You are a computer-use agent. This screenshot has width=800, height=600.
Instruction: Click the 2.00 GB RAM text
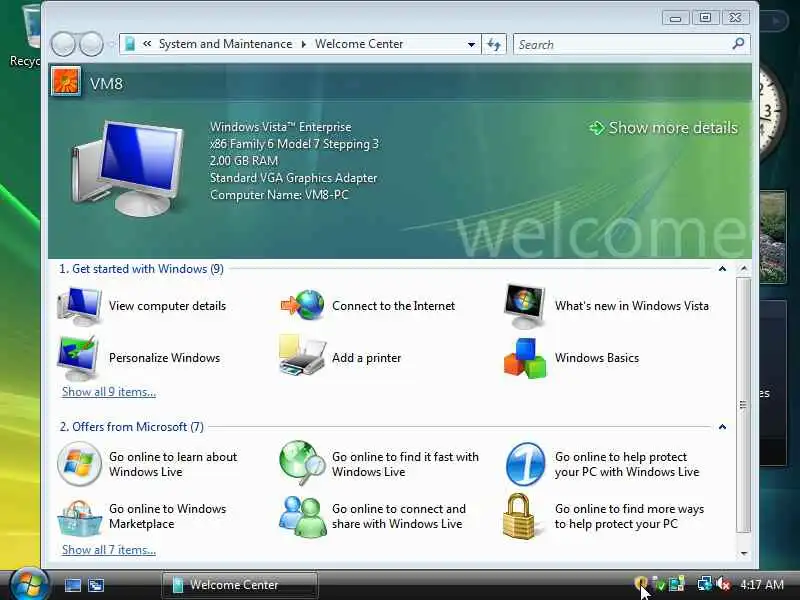coord(244,161)
